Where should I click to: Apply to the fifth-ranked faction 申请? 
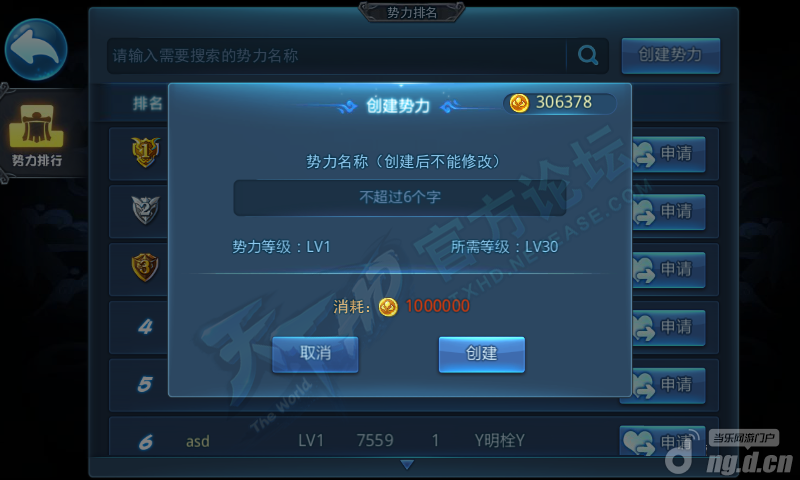click(669, 385)
